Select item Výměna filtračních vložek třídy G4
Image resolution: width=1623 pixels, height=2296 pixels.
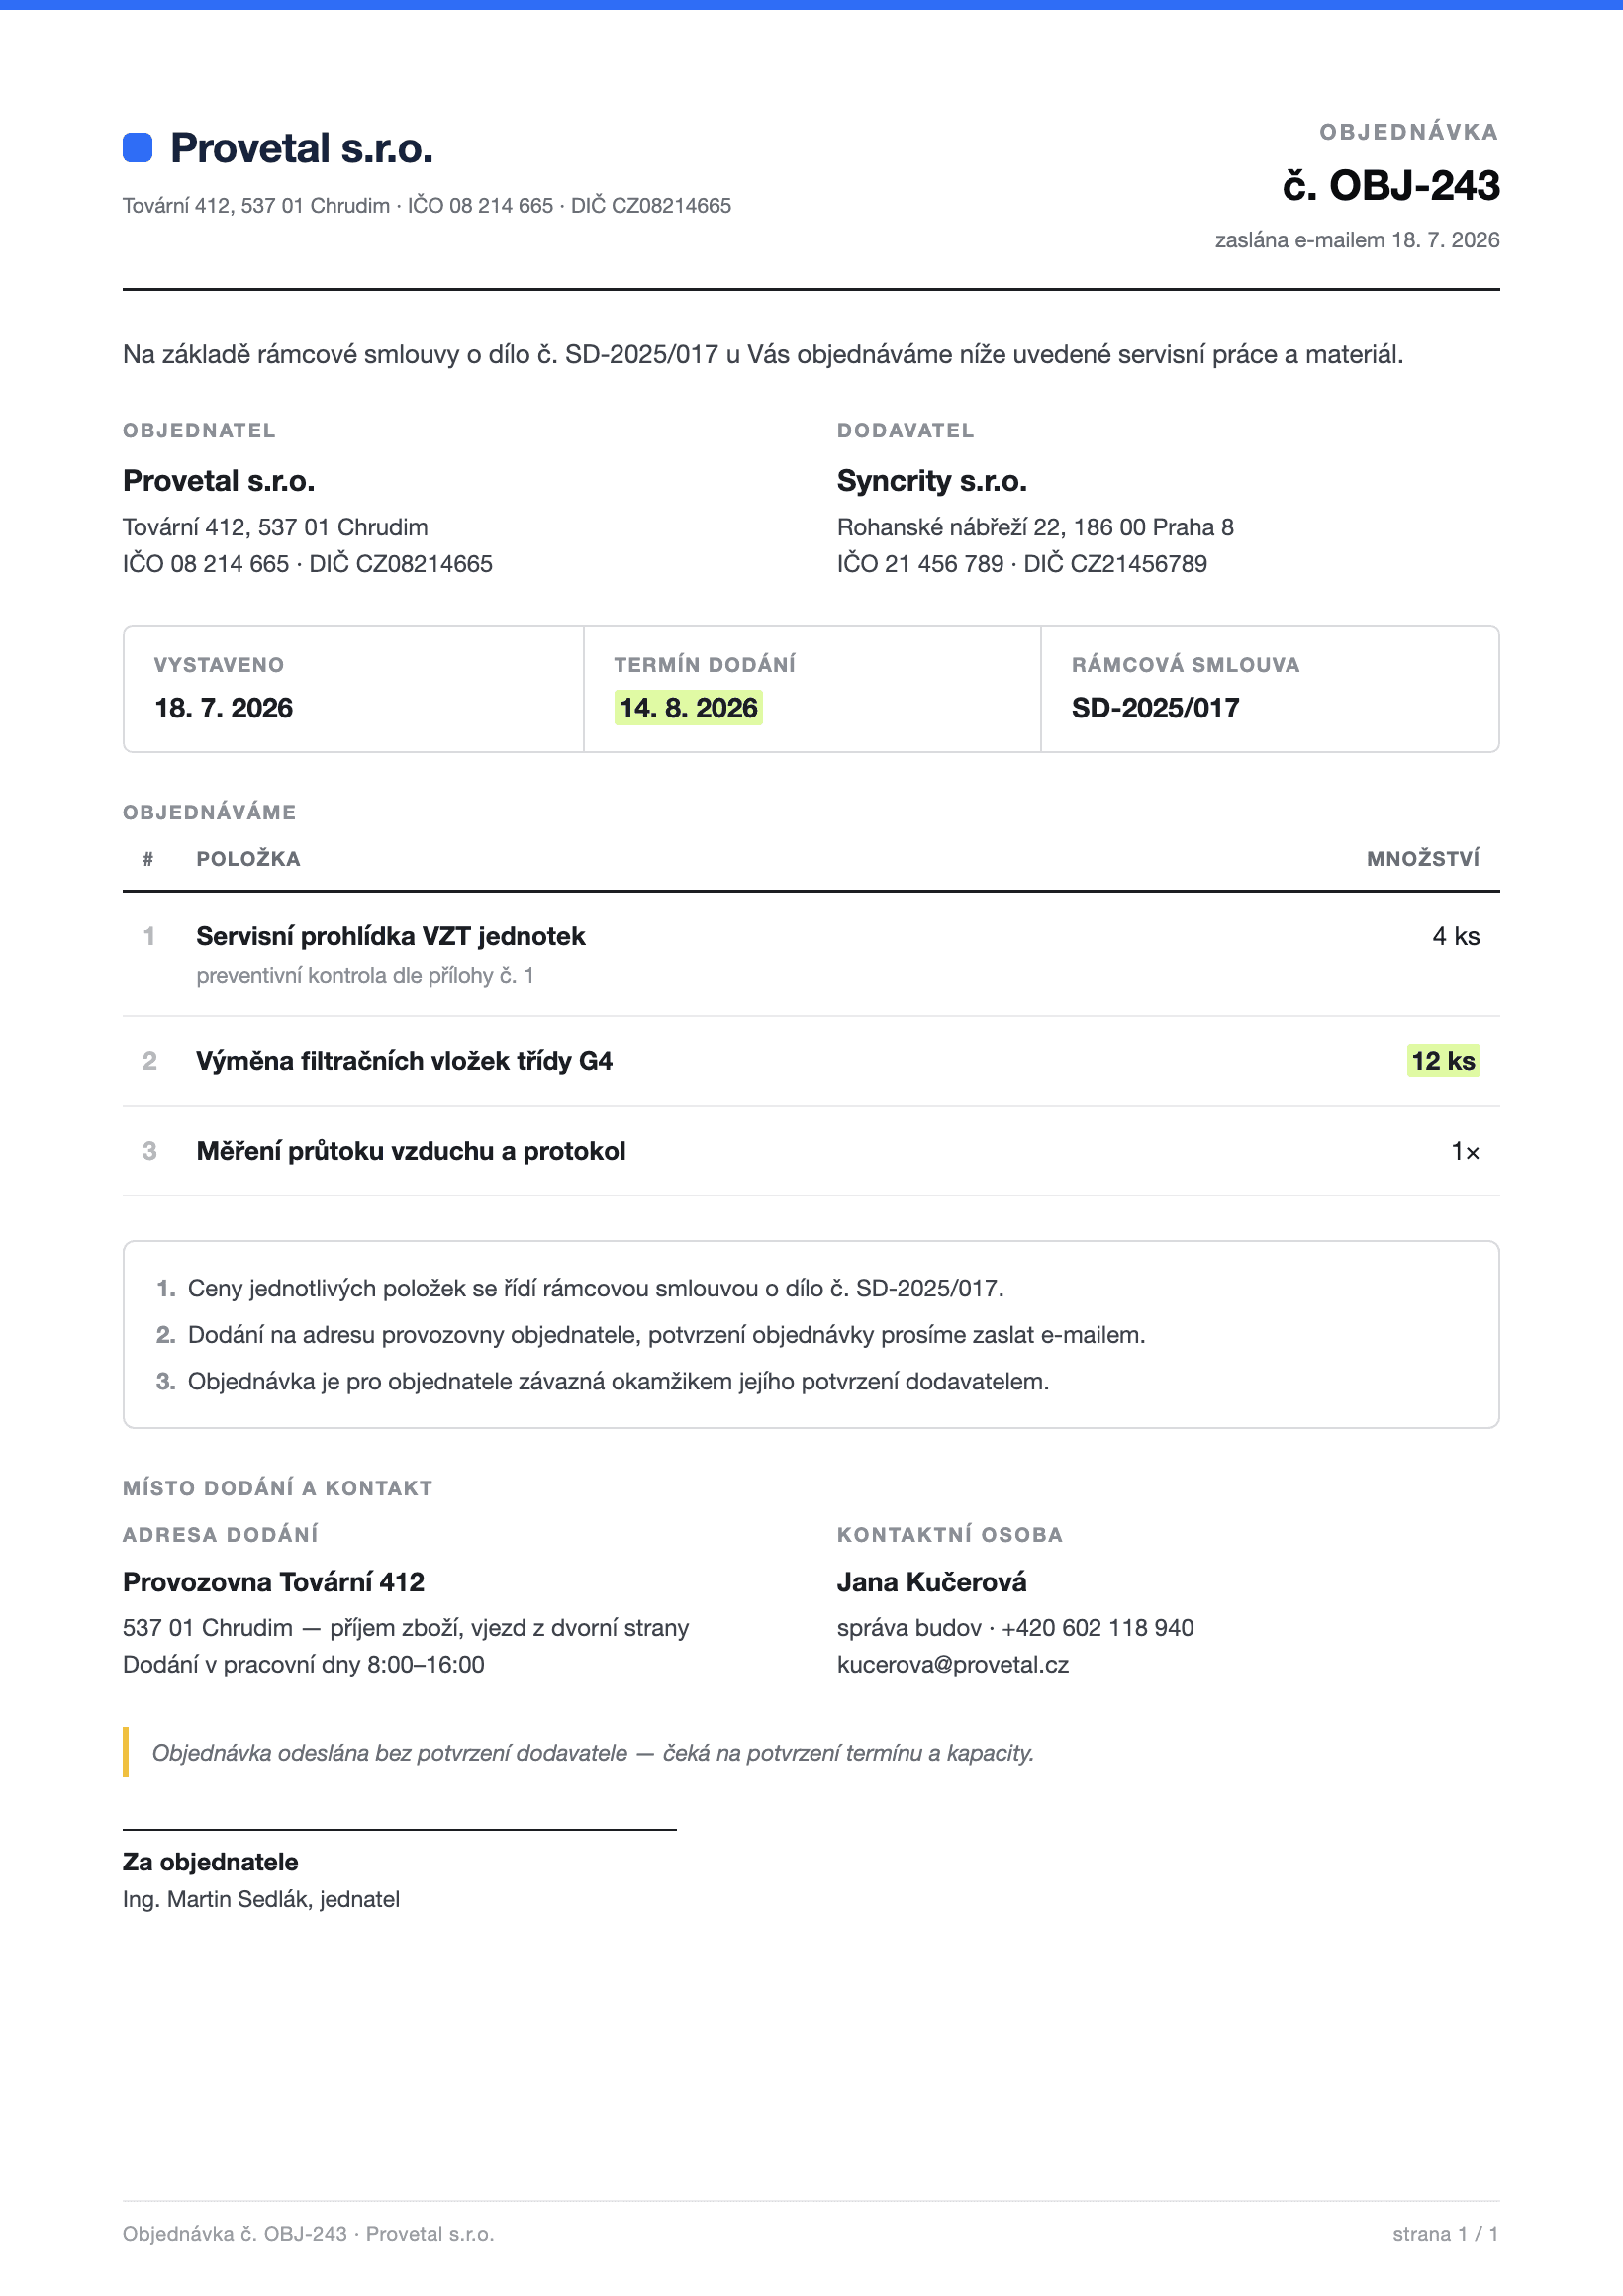coord(404,1061)
